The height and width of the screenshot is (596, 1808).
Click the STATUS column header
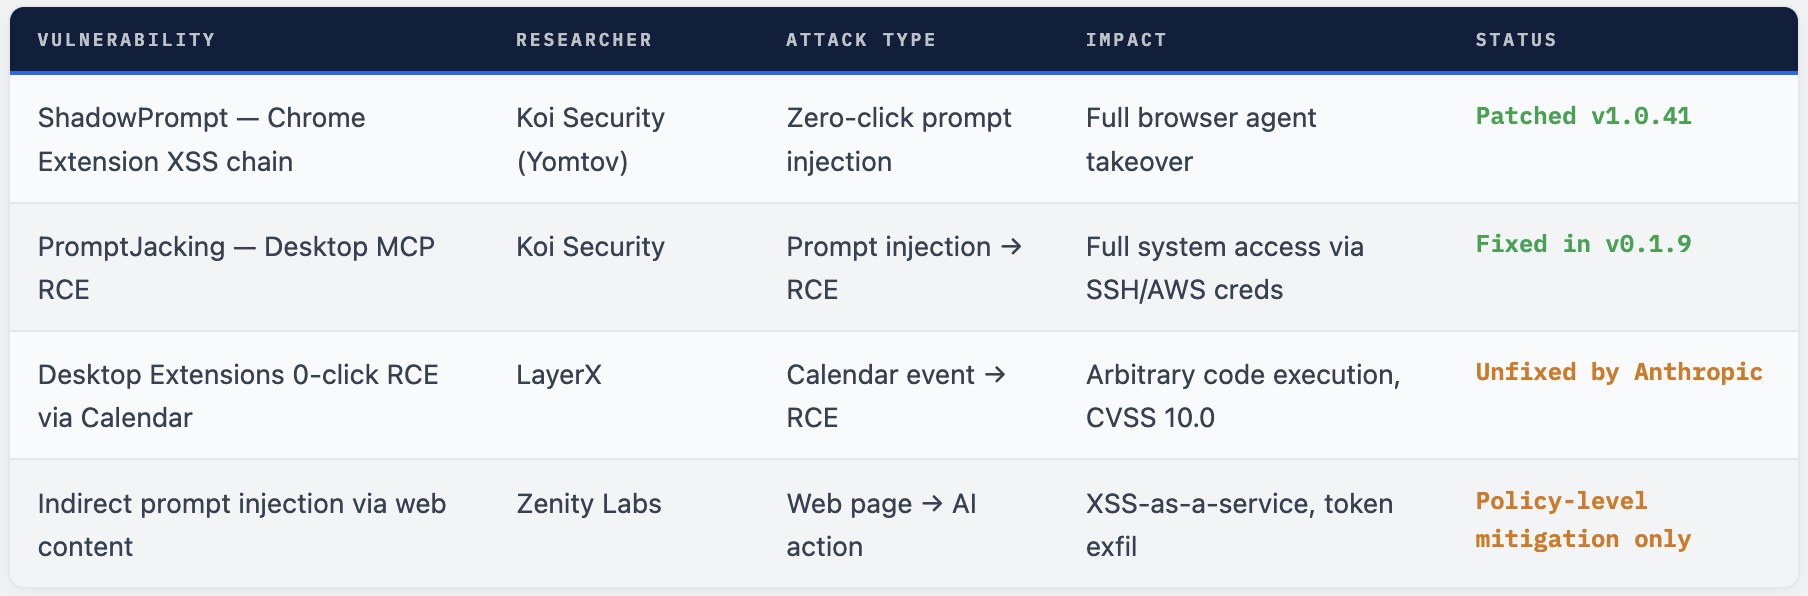[x=1516, y=40]
